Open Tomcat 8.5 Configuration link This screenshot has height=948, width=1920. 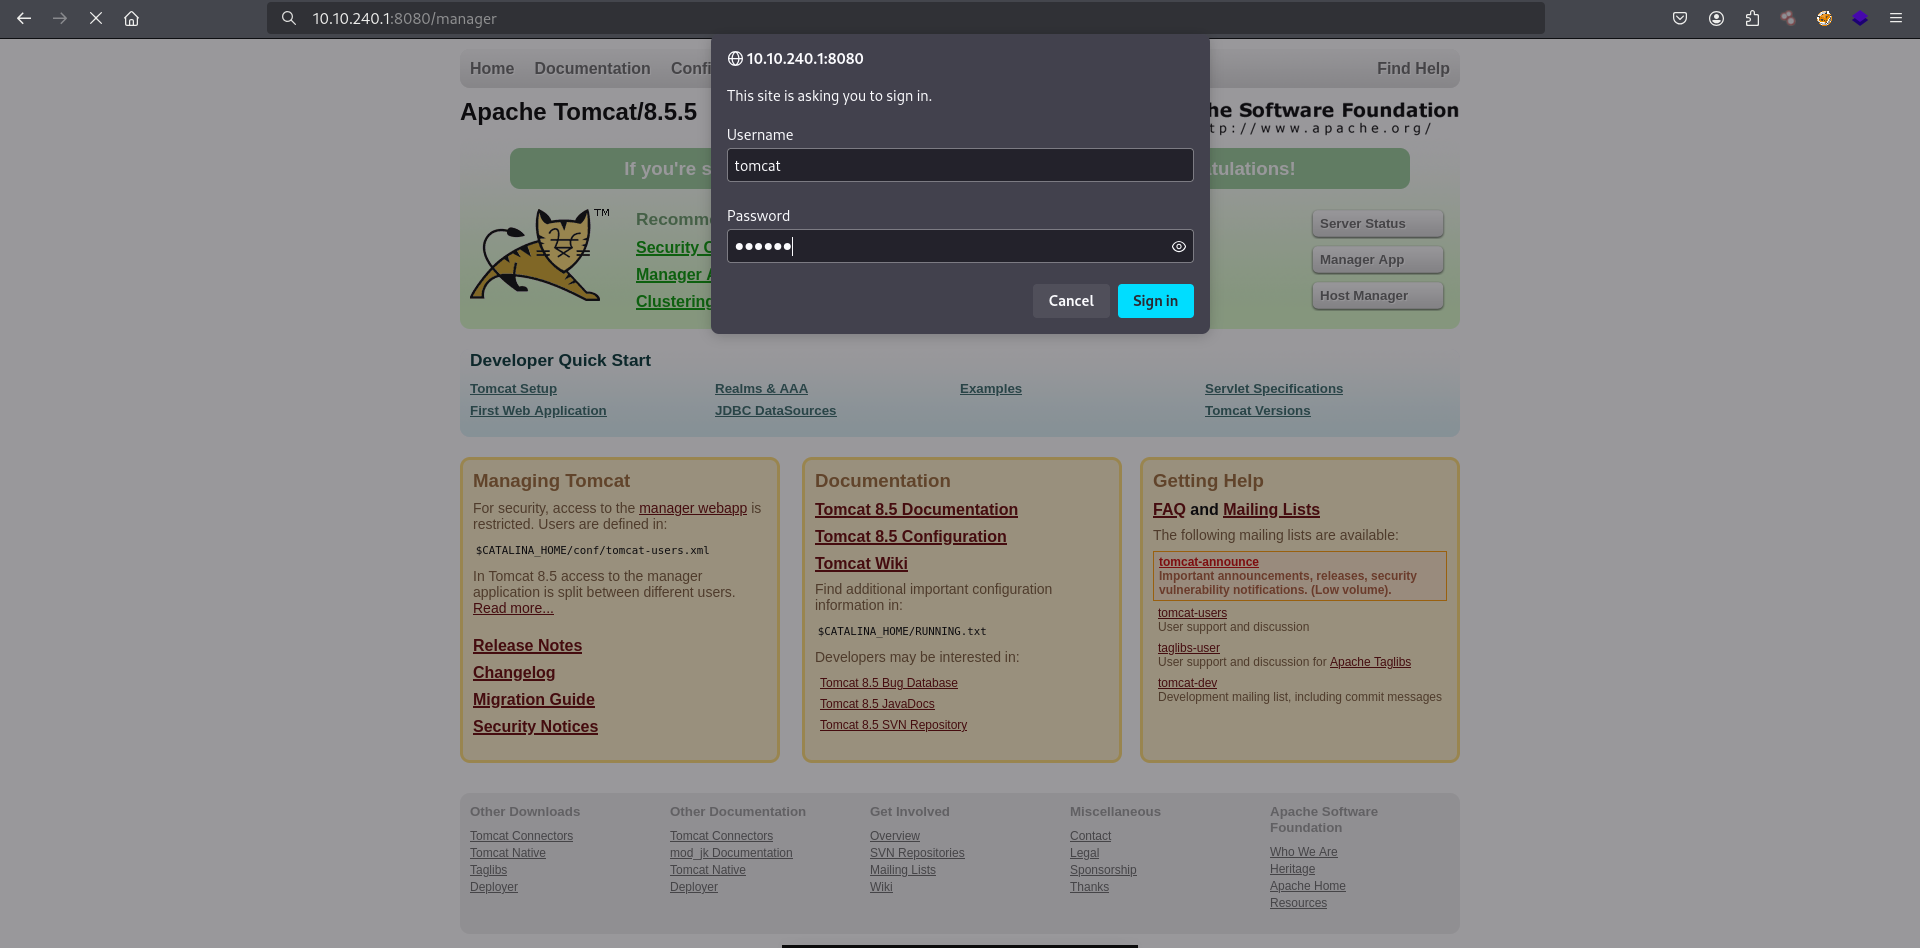[x=911, y=537]
